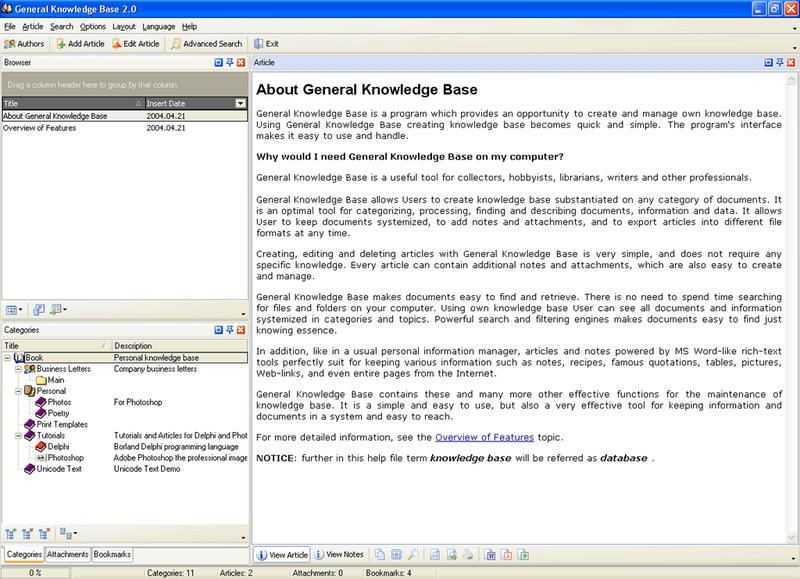Viewport: 800px width, 579px height.
Task: Click Add Article in the toolbar
Action: (x=81, y=44)
